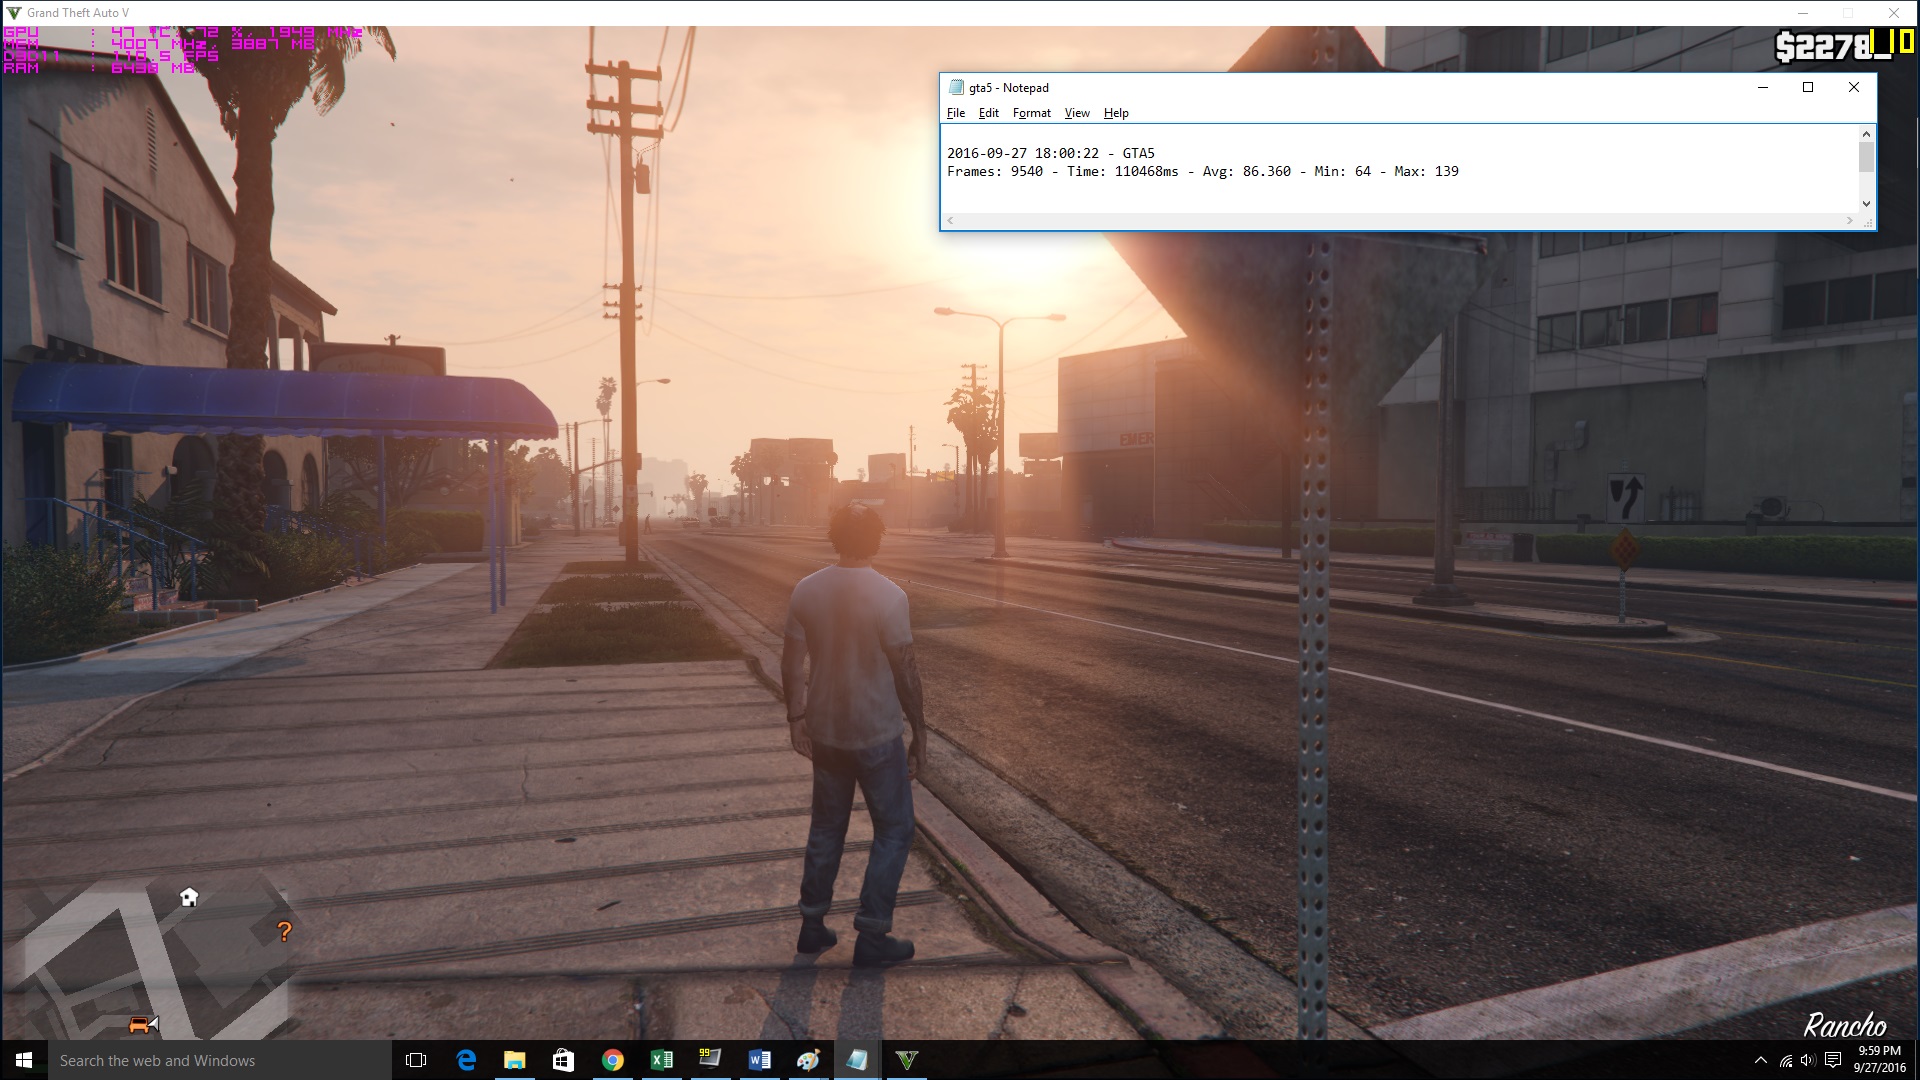Open the Action Center notifications icon
Screen dimensions: 1920x1080
point(1833,1061)
